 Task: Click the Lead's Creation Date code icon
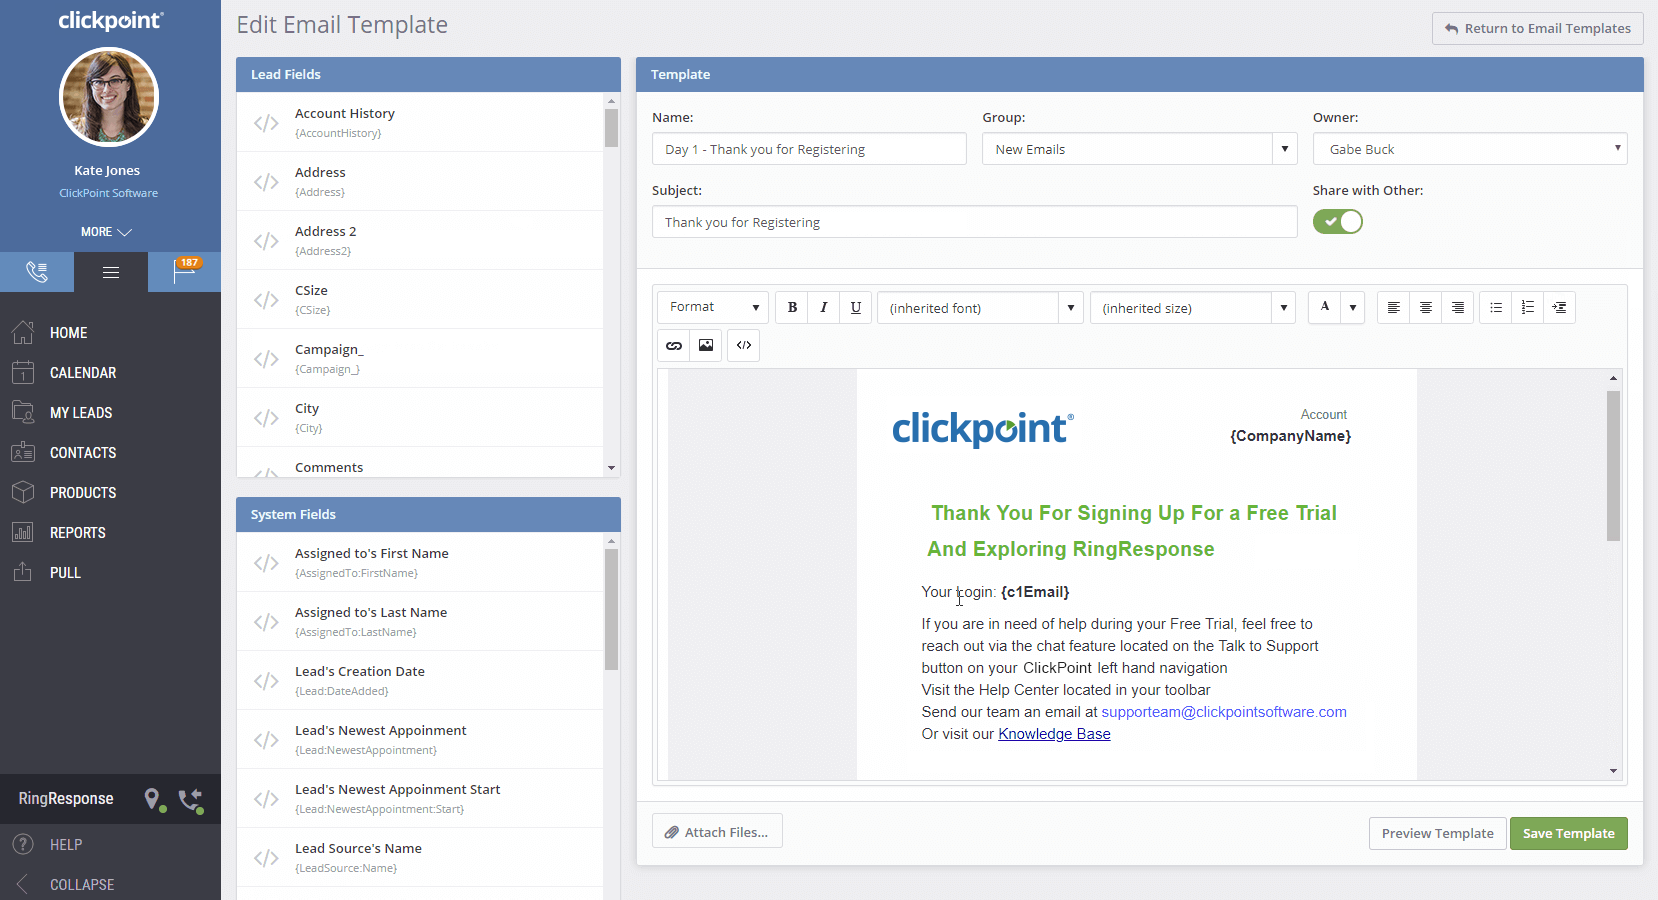[266, 681]
